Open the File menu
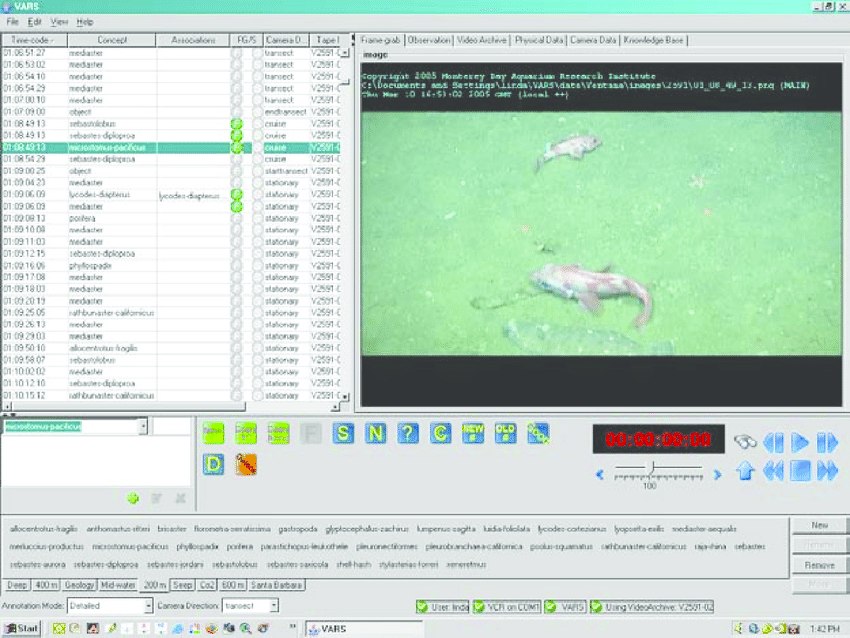This screenshot has height=638, width=850. pos(12,22)
